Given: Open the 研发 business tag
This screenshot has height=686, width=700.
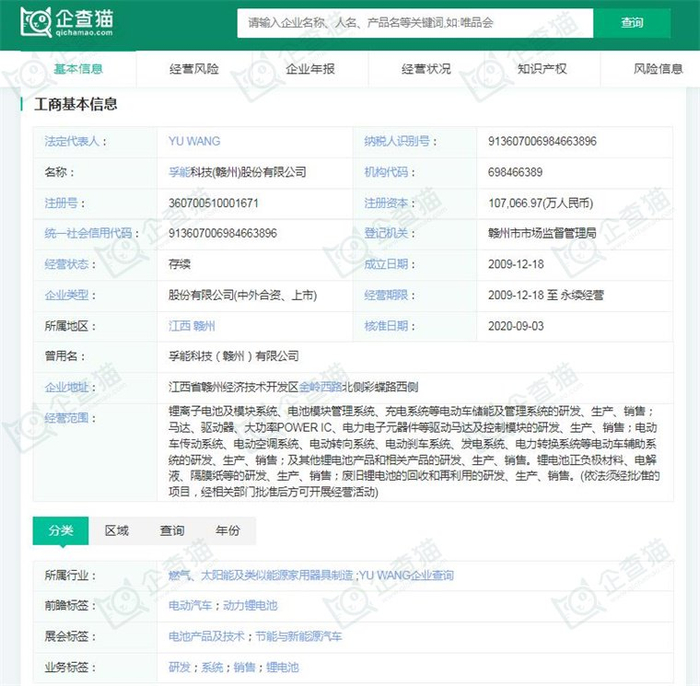Looking at the screenshot, I should (179, 667).
